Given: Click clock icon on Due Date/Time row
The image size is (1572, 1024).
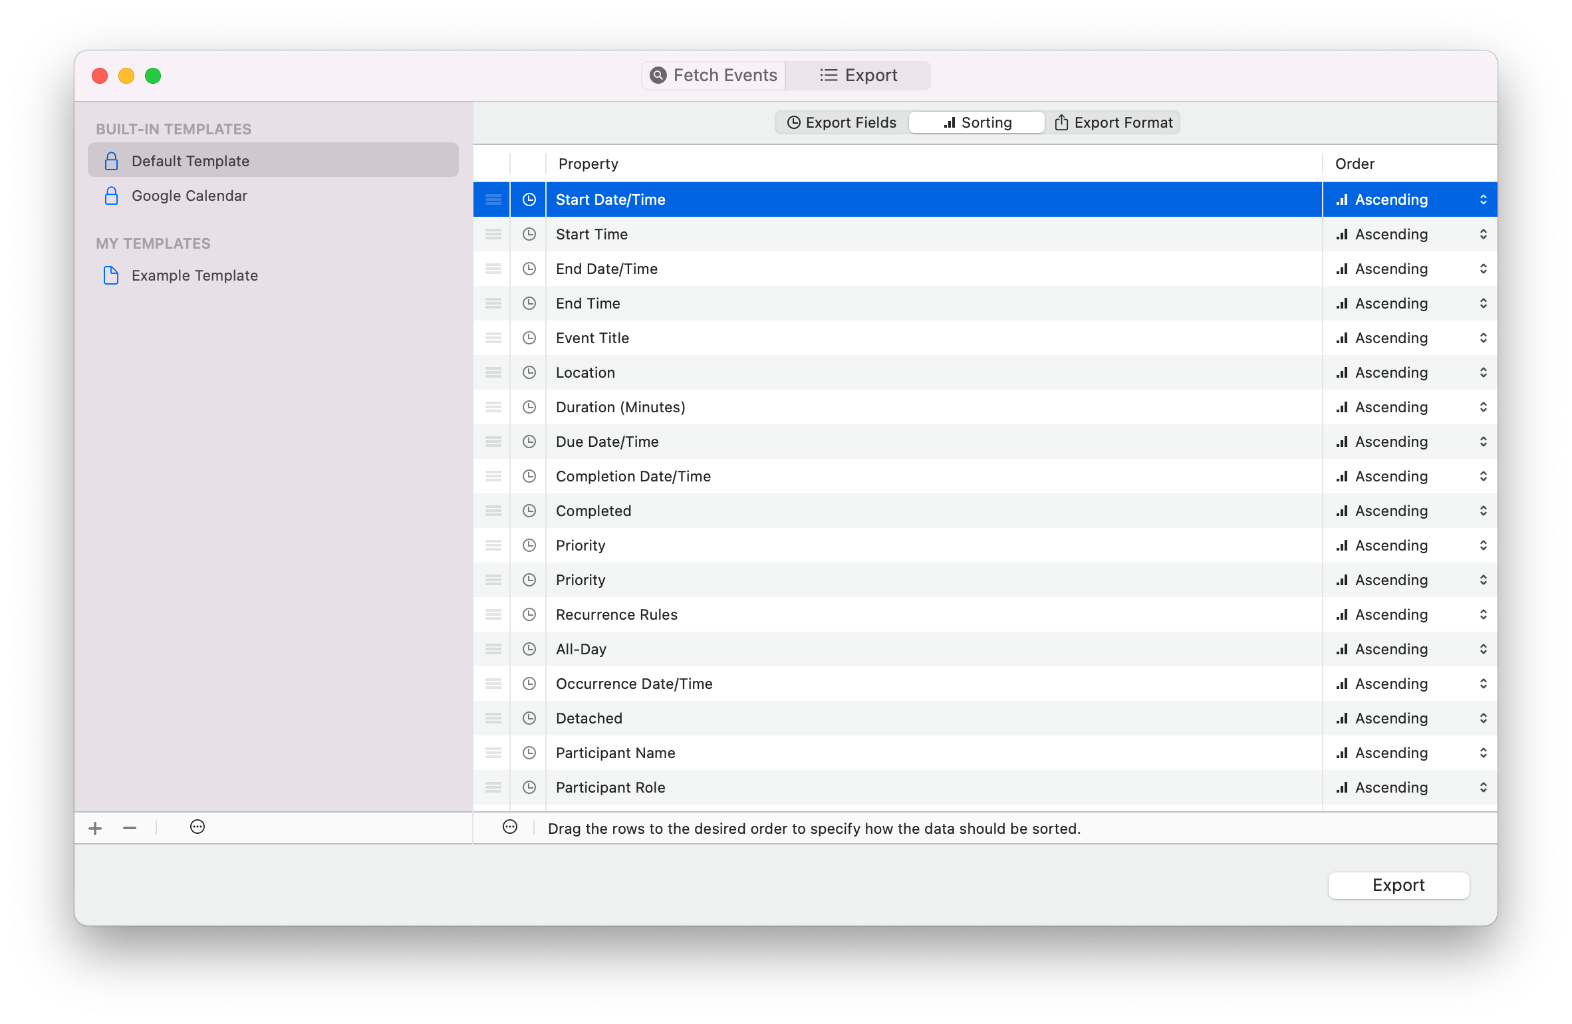Looking at the screenshot, I should coord(529,441).
